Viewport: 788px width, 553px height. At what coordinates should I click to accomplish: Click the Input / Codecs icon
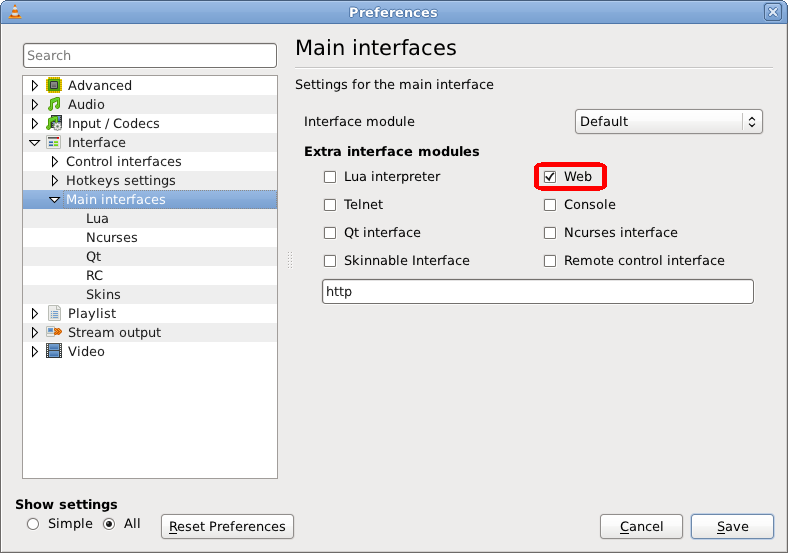click(55, 124)
